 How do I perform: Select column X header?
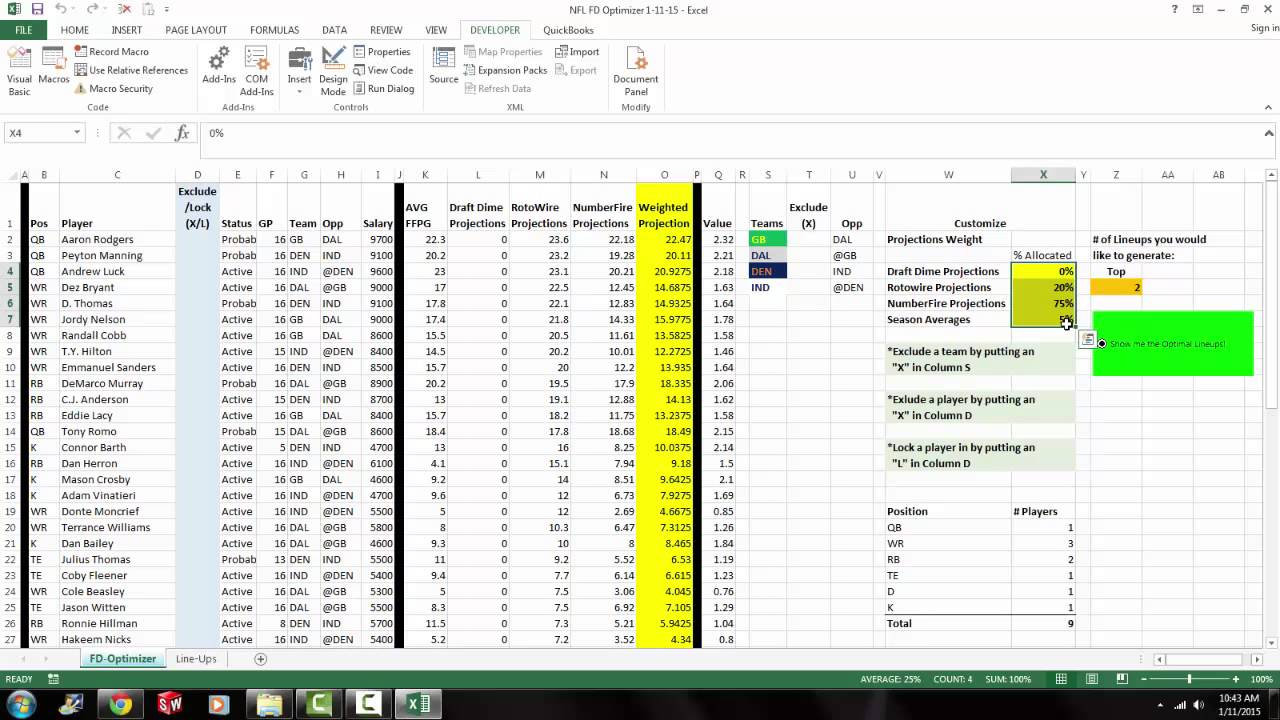(1043, 175)
